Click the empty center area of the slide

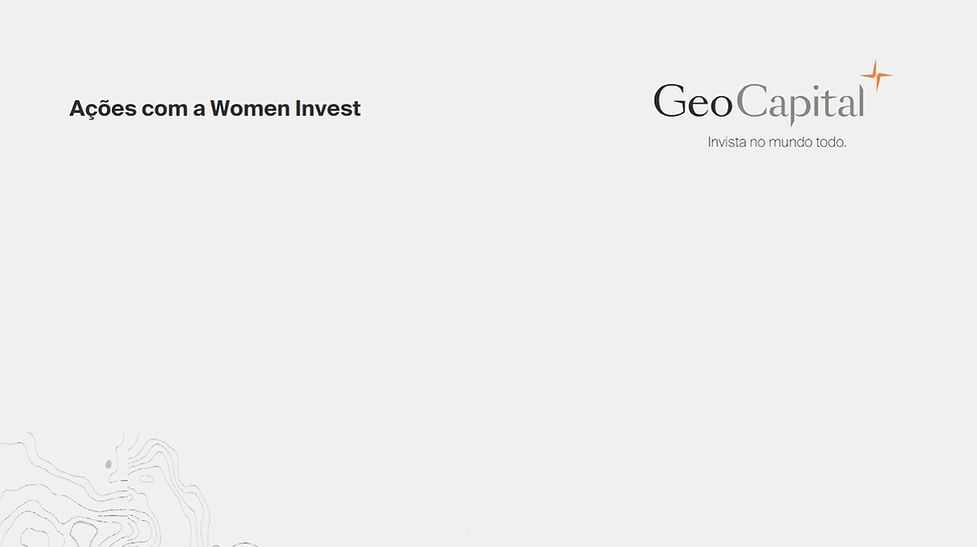(x=488, y=300)
